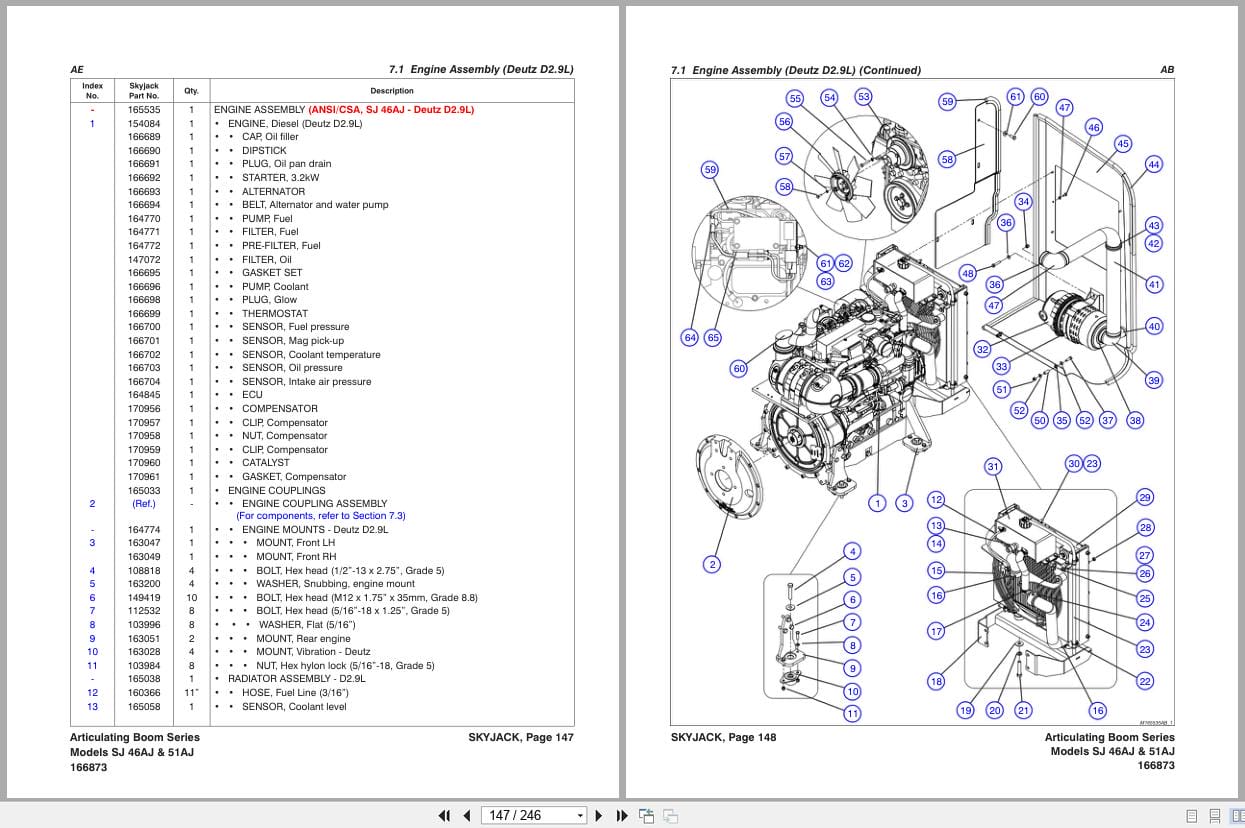Go to the previous page
Screen dimensions: 1245x828
click(x=467, y=816)
